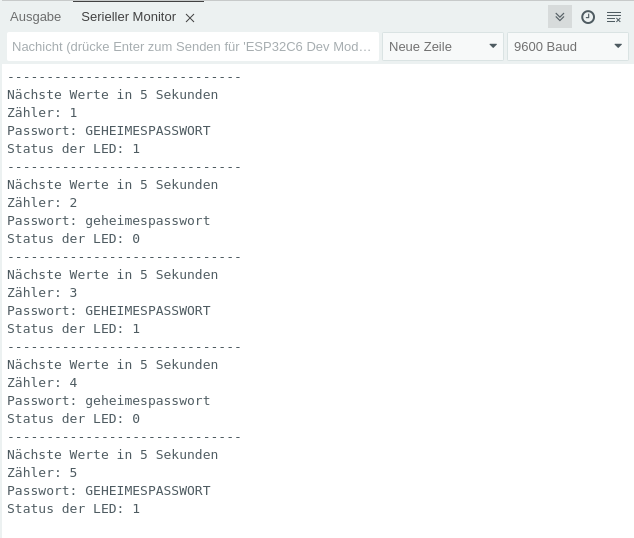Screen dimensions: 634x538
Task: Switch to the Ausgabe tab
Action: pyautogui.click(x=35, y=17)
